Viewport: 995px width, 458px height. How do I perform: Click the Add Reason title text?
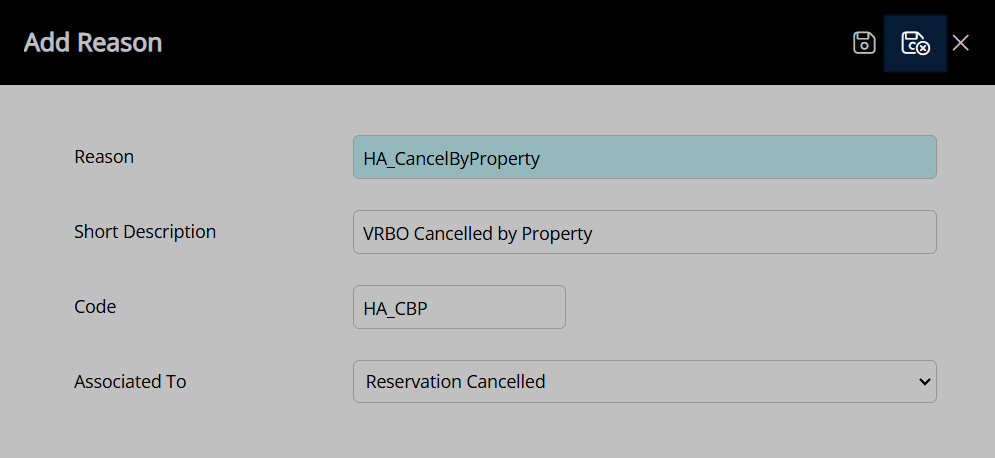click(x=93, y=43)
